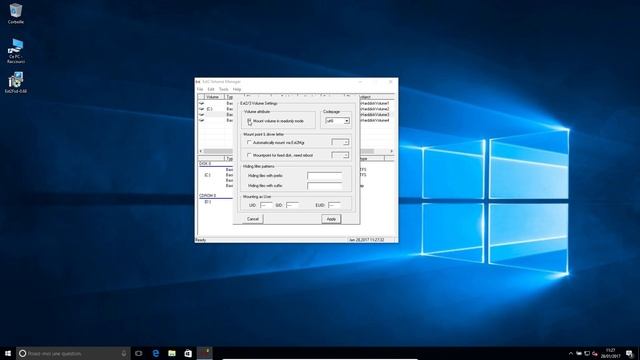Enable Automatically mount via Ext2Mgr checkbox
Image resolution: width=640 pixels, height=360 pixels.
pyautogui.click(x=249, y=142)
